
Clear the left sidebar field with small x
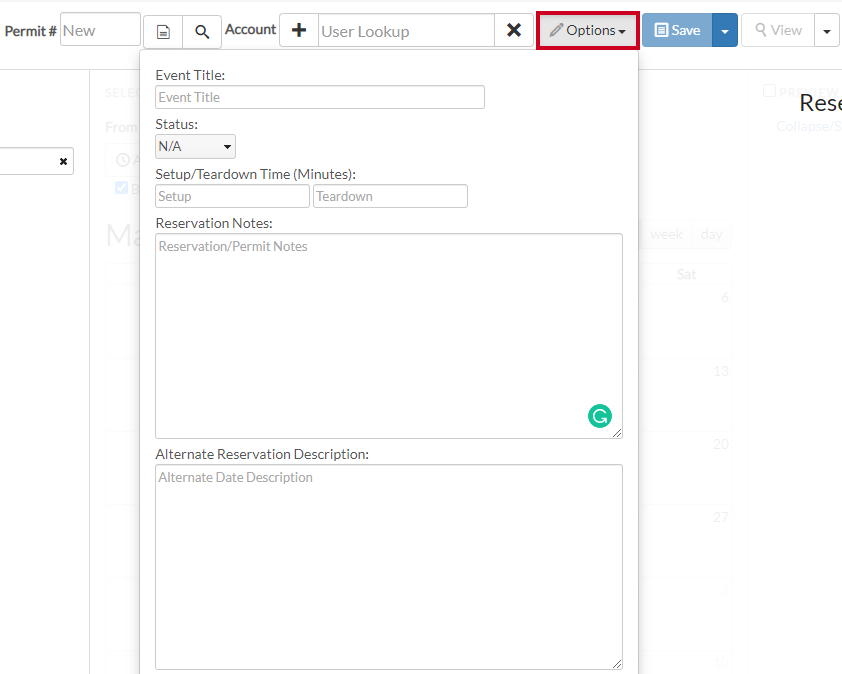(x=63, y=161)
